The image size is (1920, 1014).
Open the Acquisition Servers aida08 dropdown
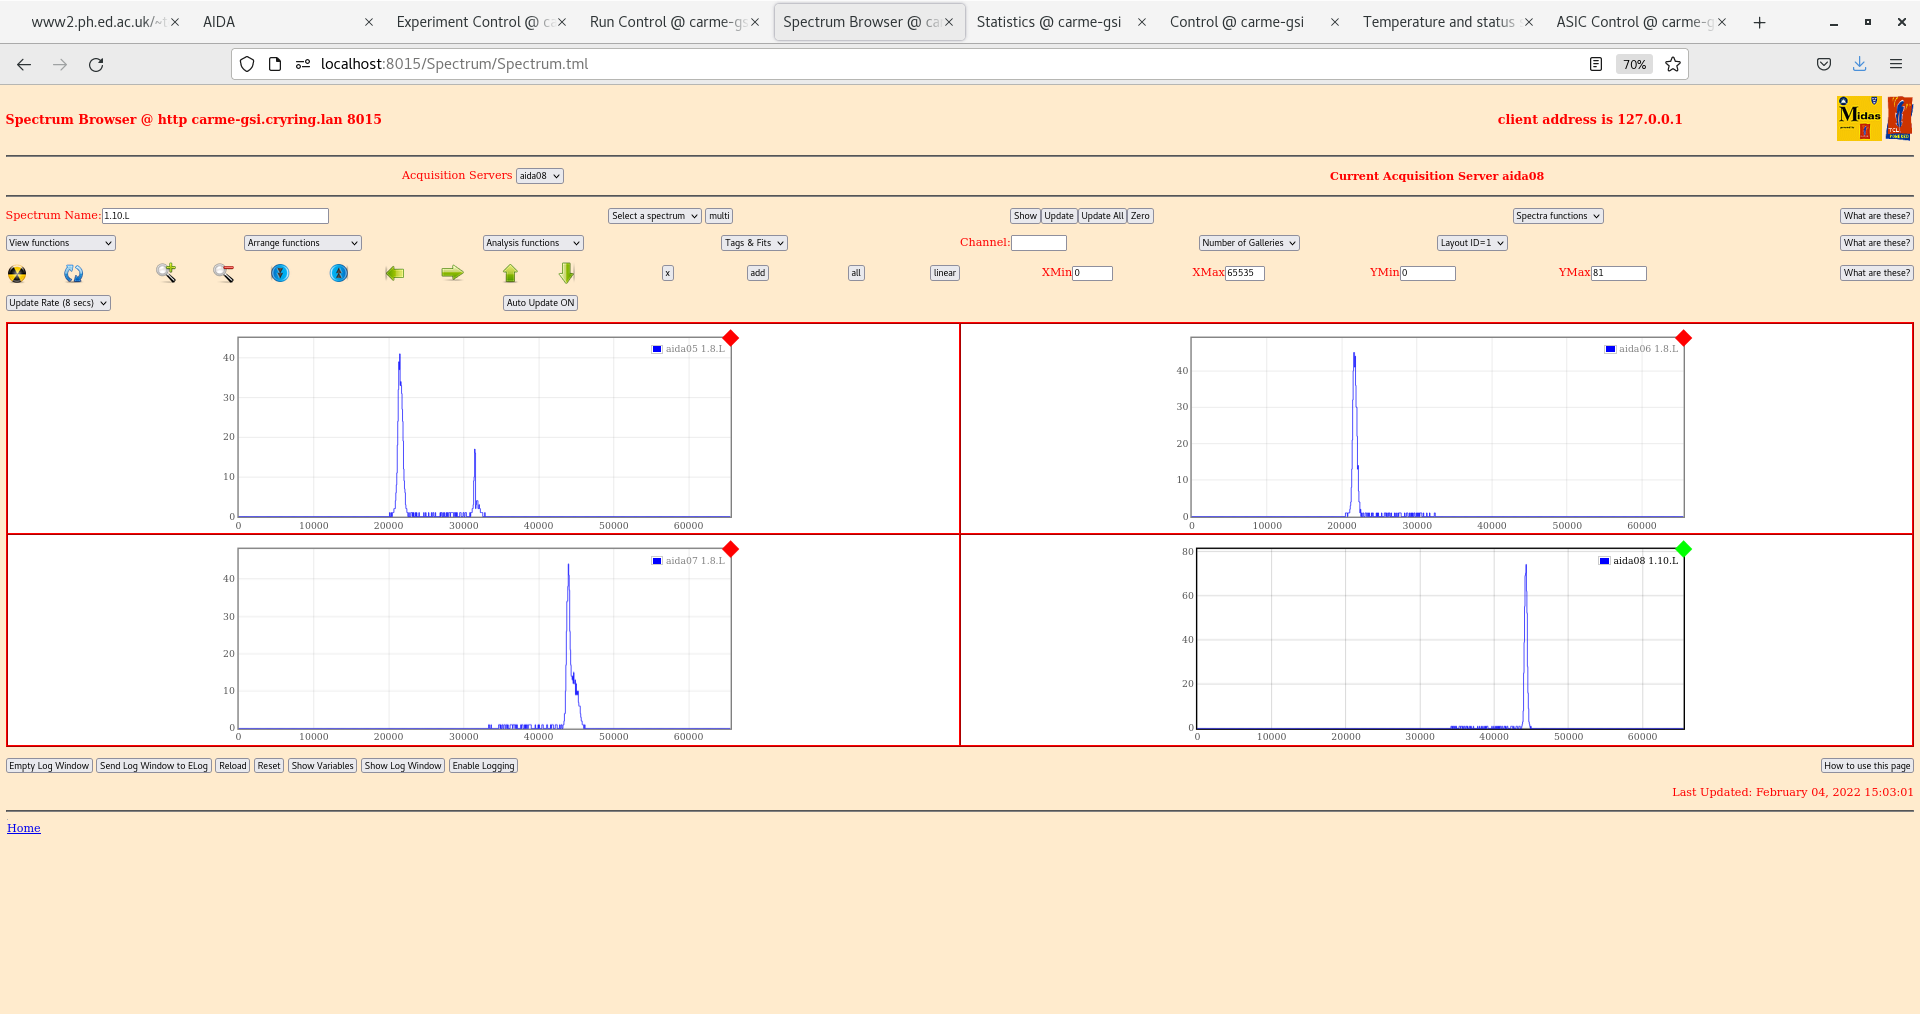(539, 176)
